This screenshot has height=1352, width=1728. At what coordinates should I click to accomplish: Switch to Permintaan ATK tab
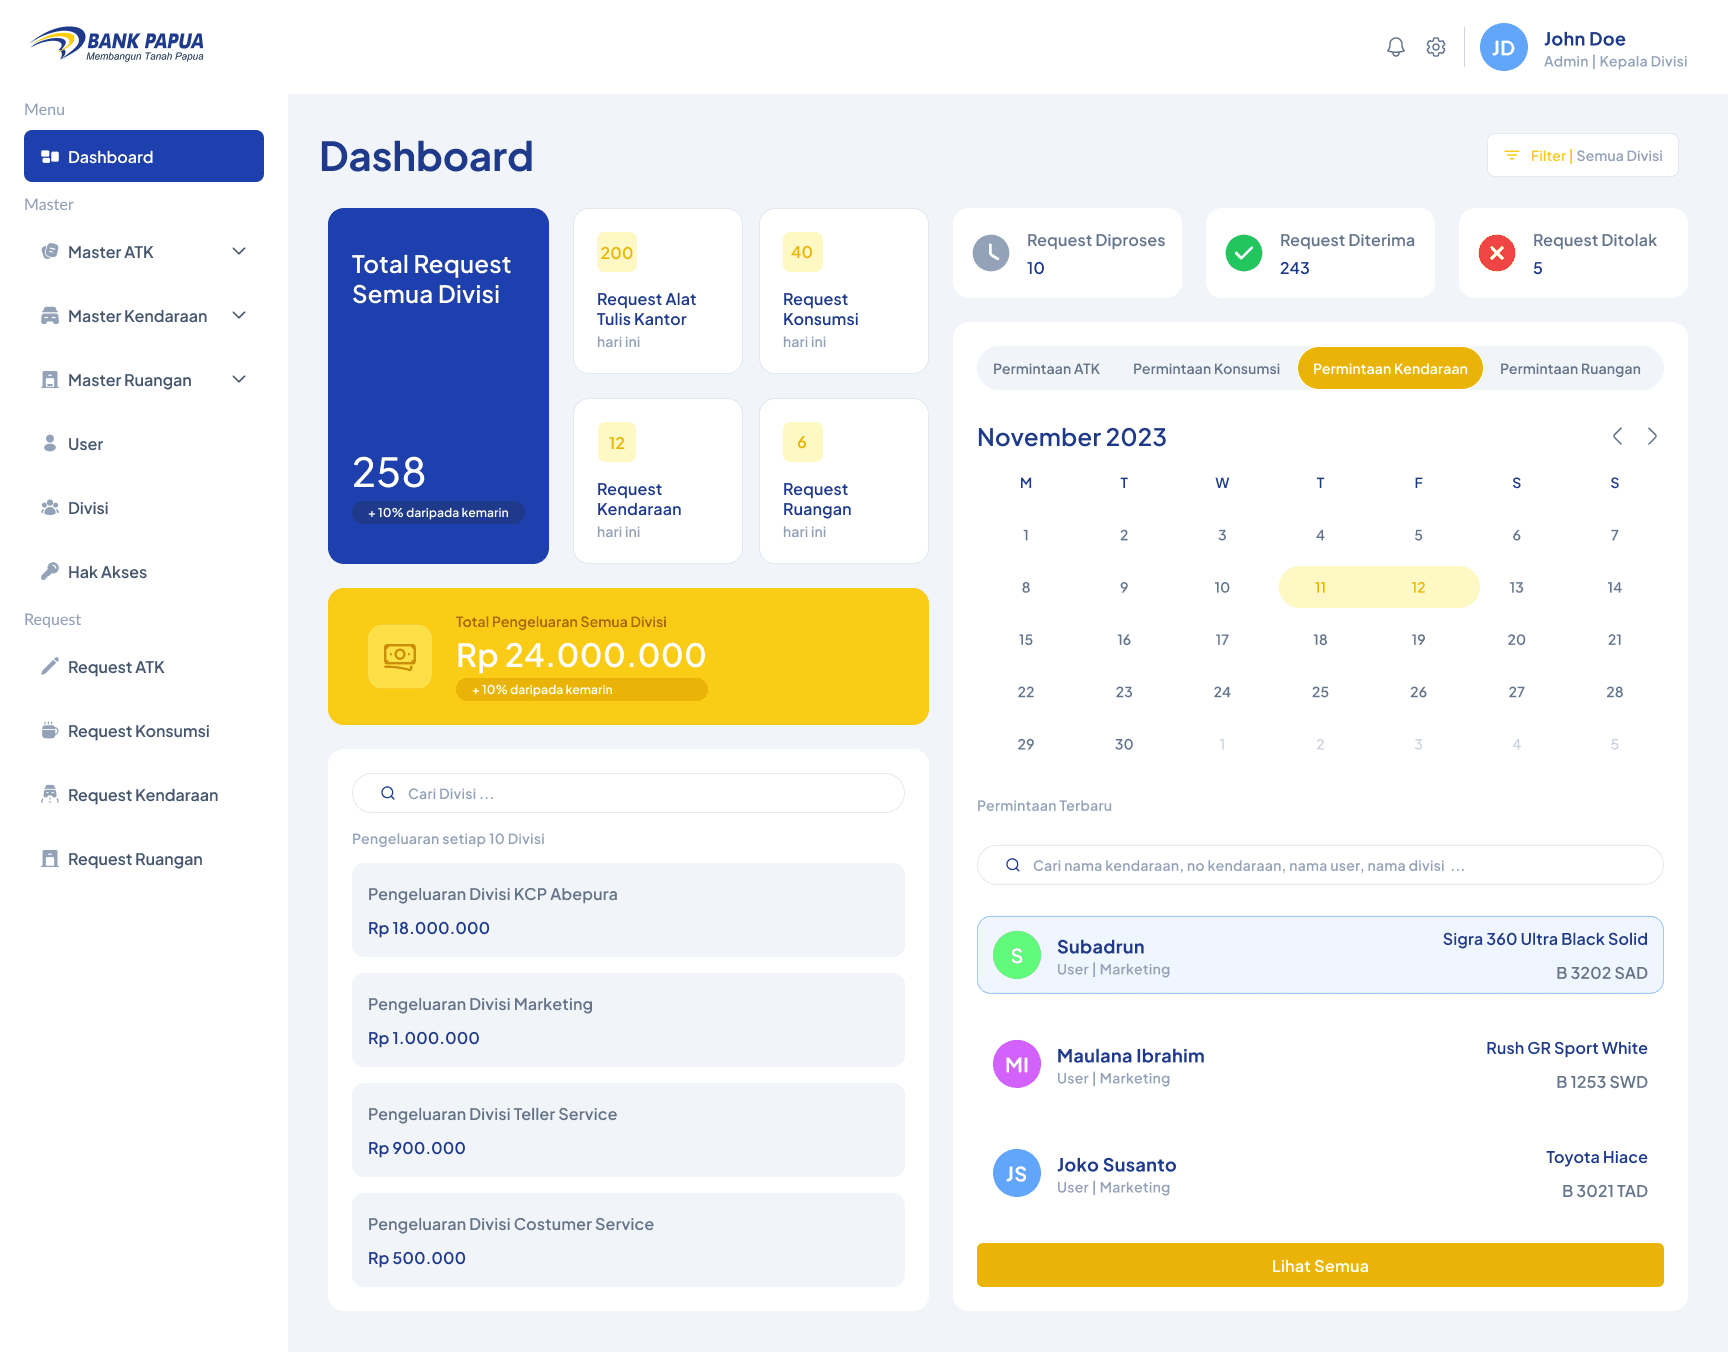[1046, 369]
